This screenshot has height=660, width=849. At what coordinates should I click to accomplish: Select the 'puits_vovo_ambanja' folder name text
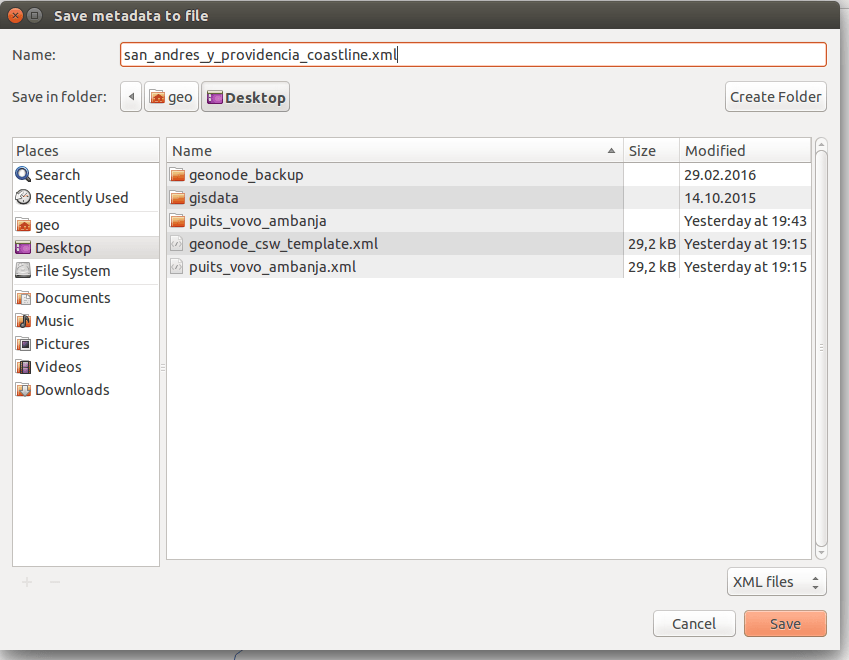[258, 221]
